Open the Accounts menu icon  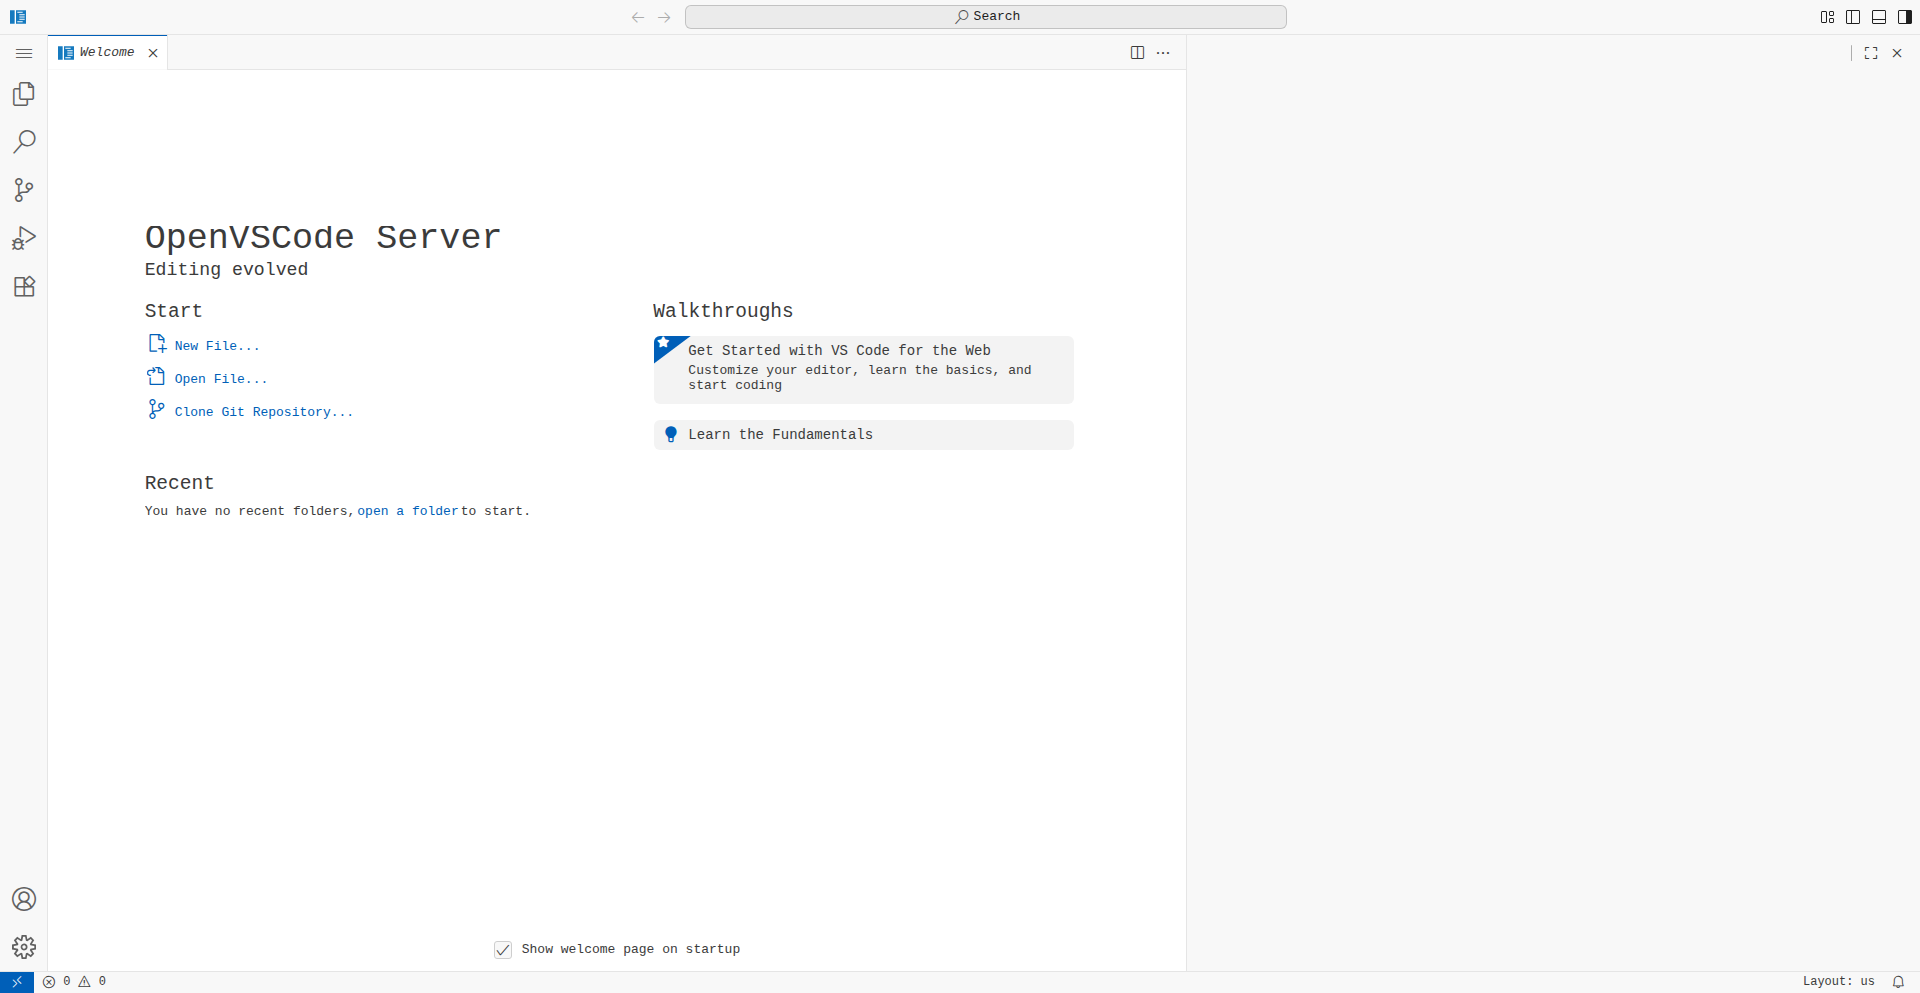(x=24, y=899)
